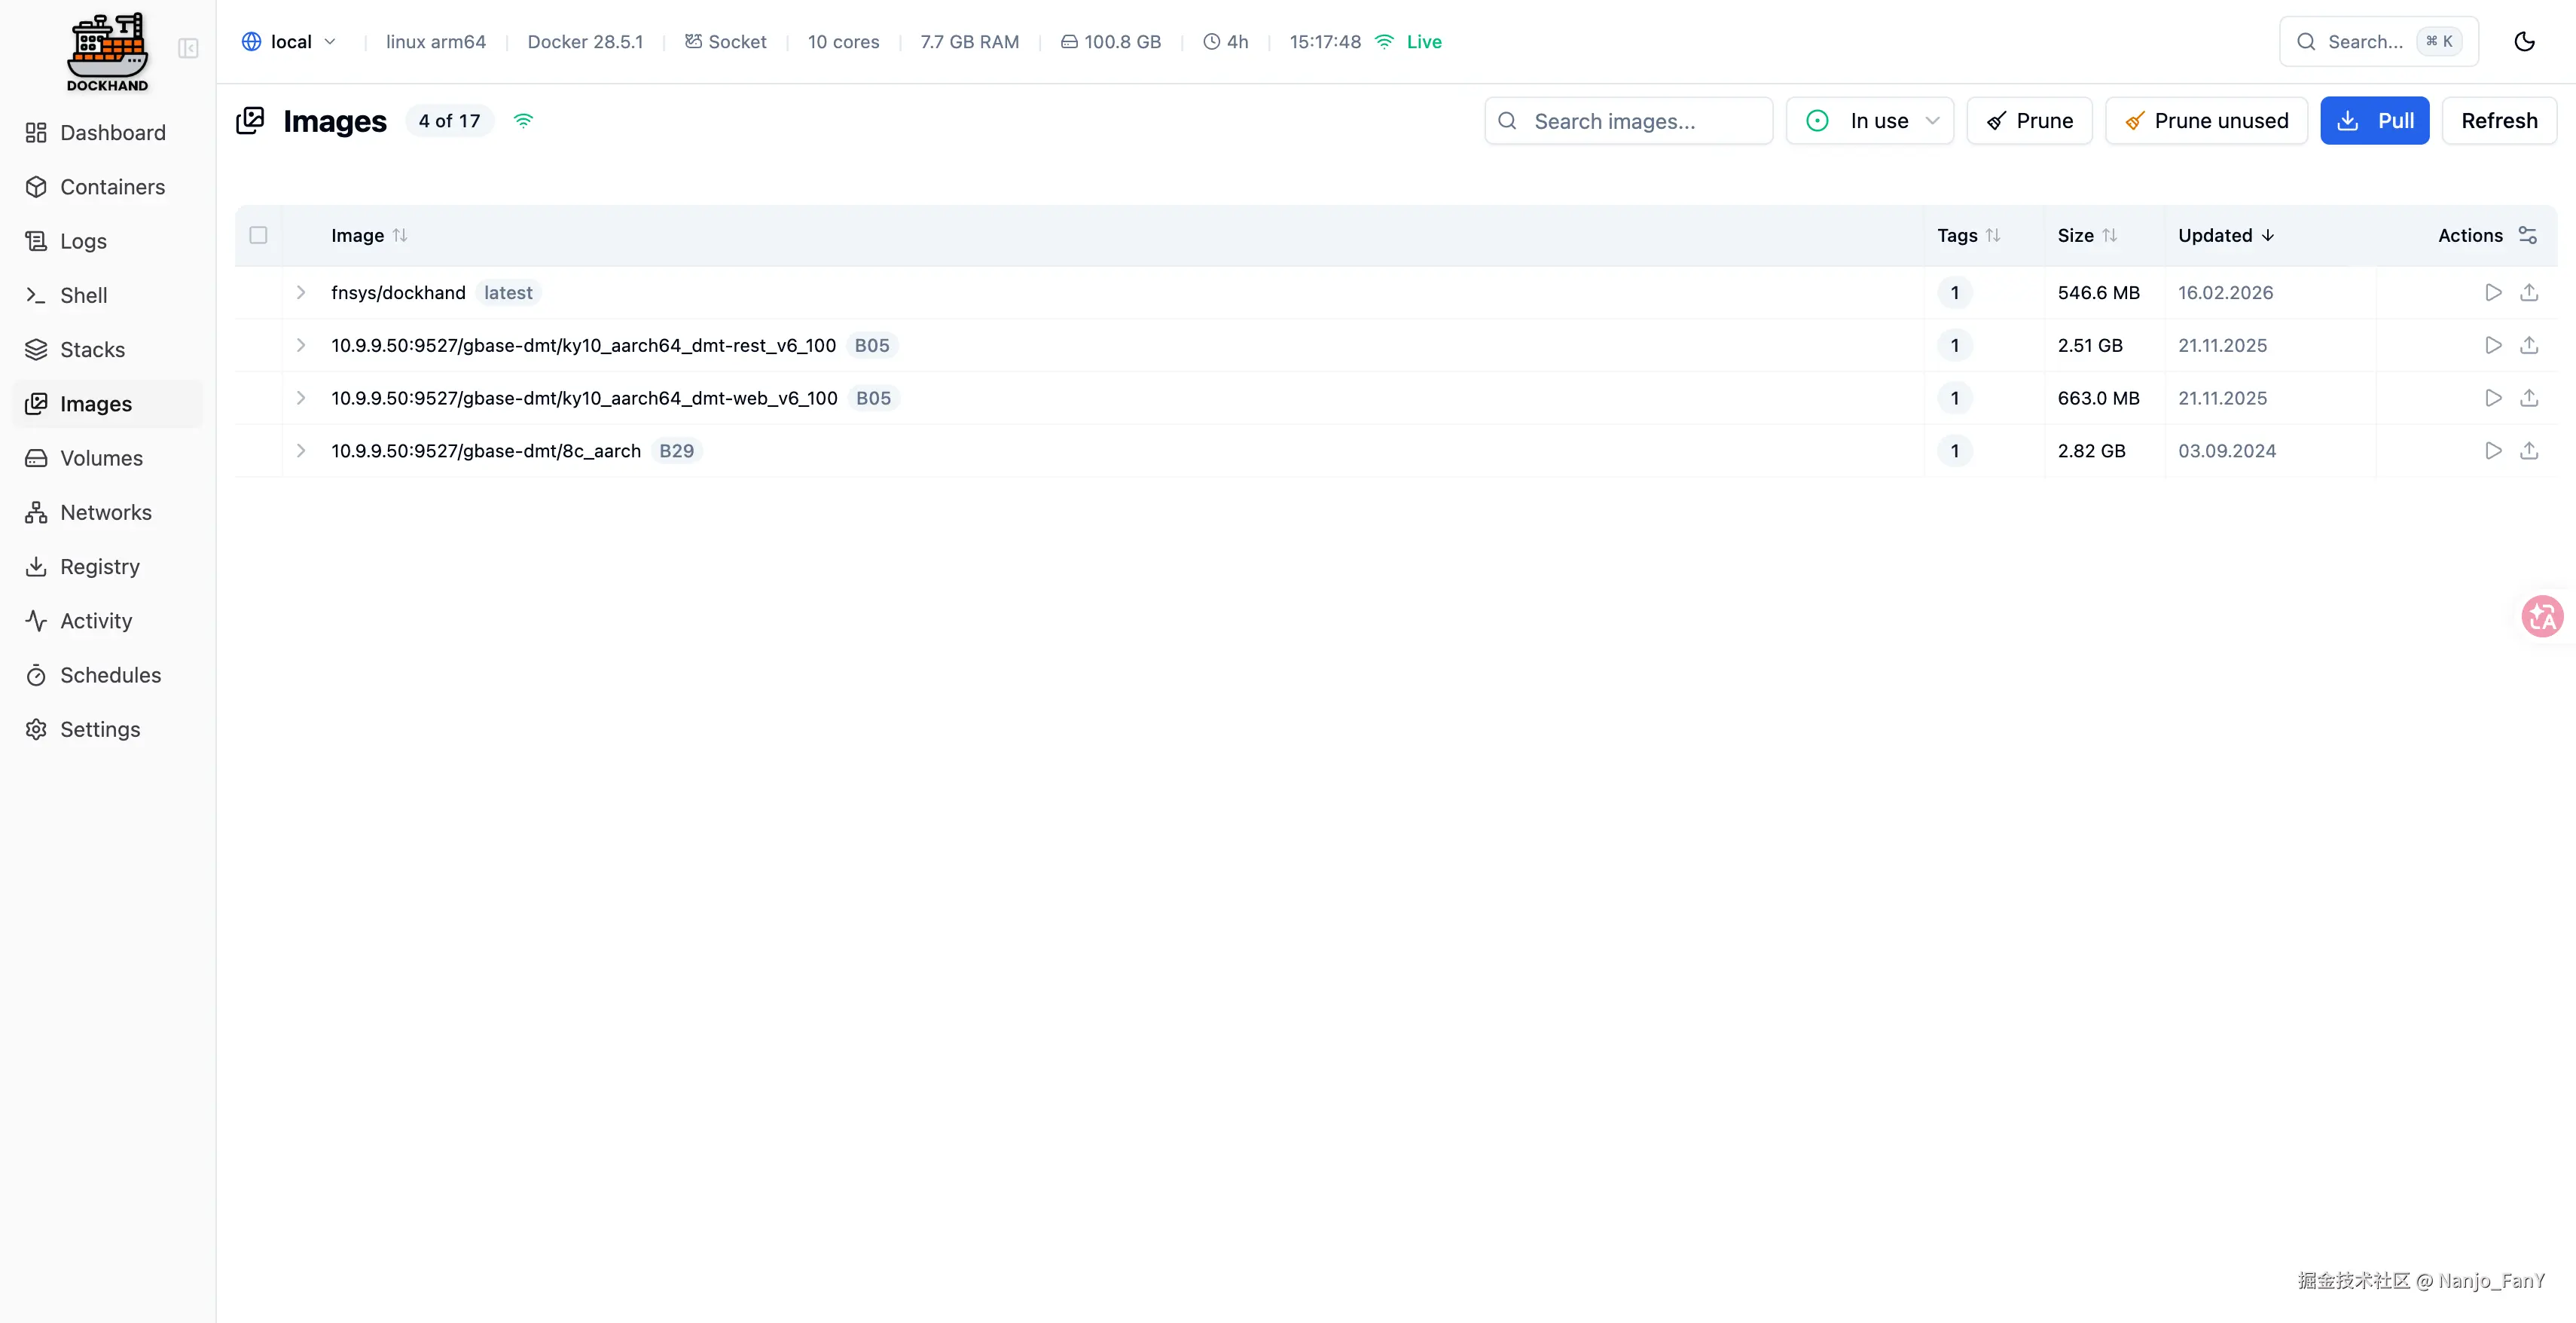Tick the select-all images checkbox
The height and width of the screenshot is (1323, 2576).
258,235
